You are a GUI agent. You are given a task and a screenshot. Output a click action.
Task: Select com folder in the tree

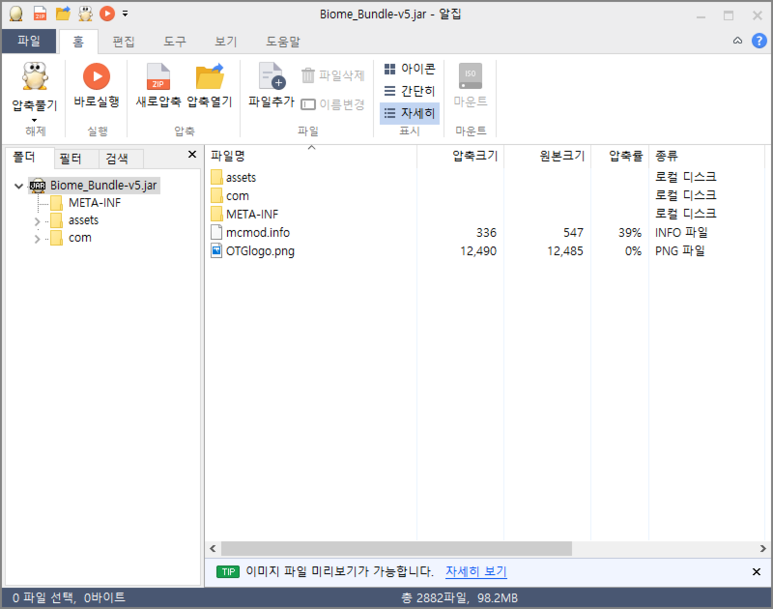(80, 238)
